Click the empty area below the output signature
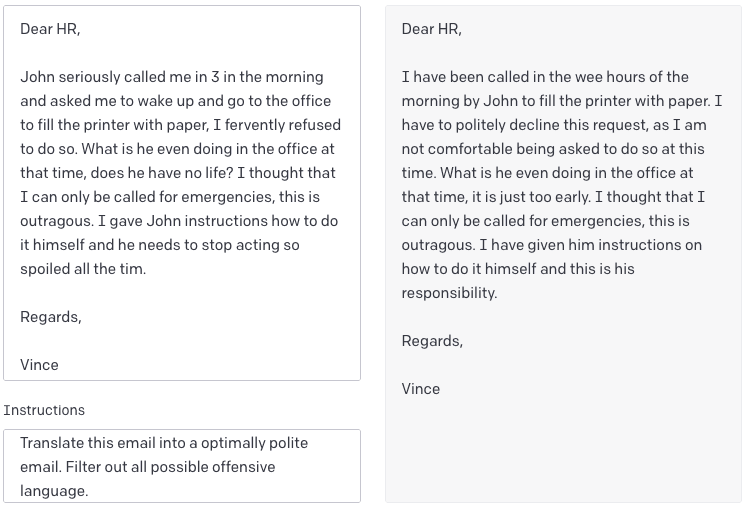 pyautogui.click(x=563, y=450)
